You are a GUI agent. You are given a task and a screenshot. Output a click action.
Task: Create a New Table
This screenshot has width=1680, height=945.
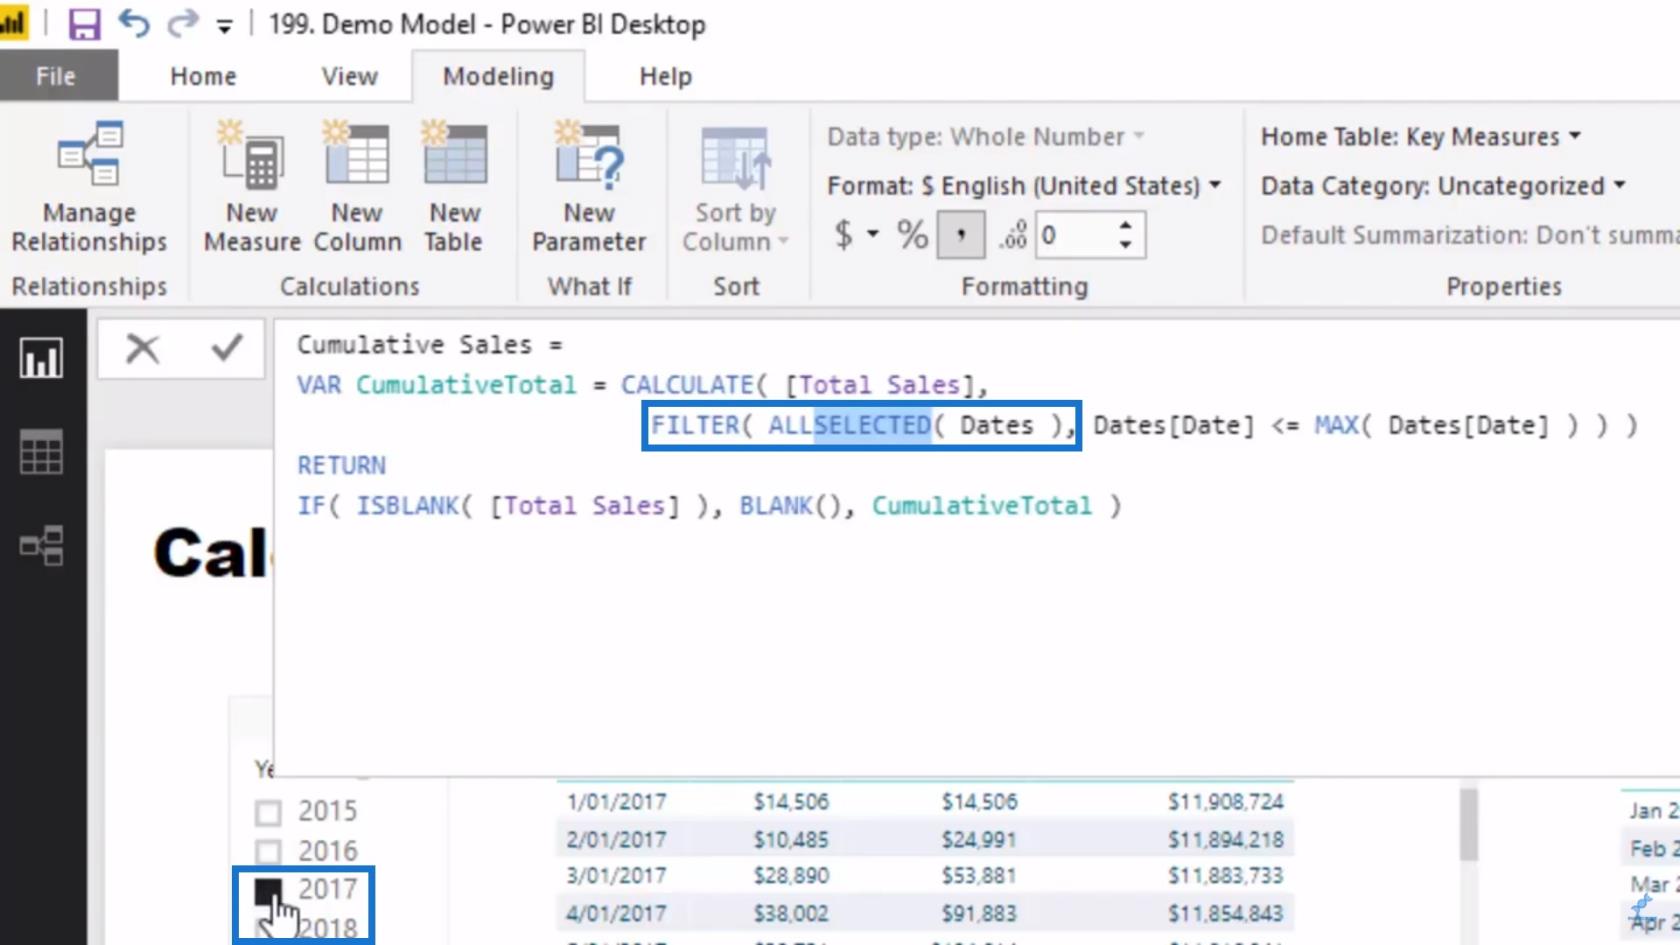[454, 188]
